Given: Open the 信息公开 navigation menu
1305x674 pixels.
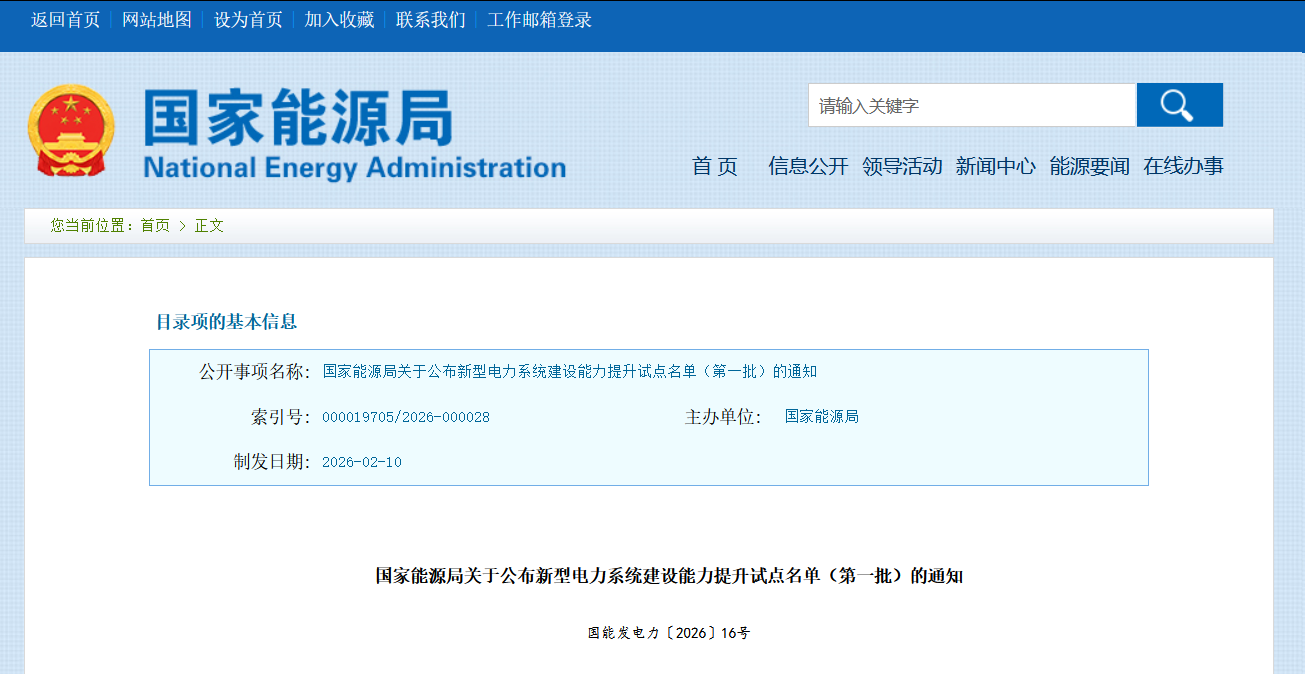Looking at the screenshot, I should 808,167.
